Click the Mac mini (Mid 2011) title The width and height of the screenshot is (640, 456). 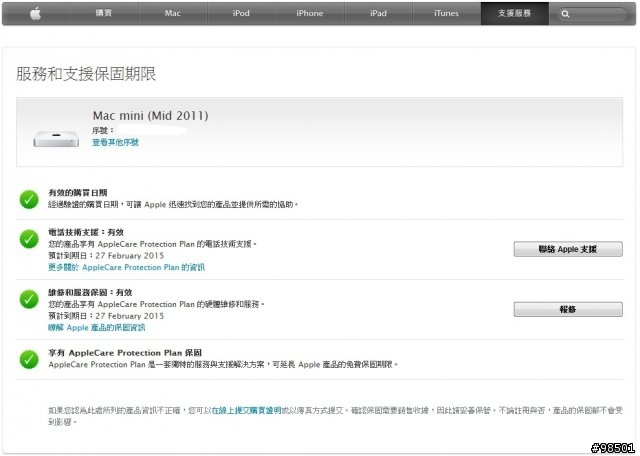tap(150, 116)
